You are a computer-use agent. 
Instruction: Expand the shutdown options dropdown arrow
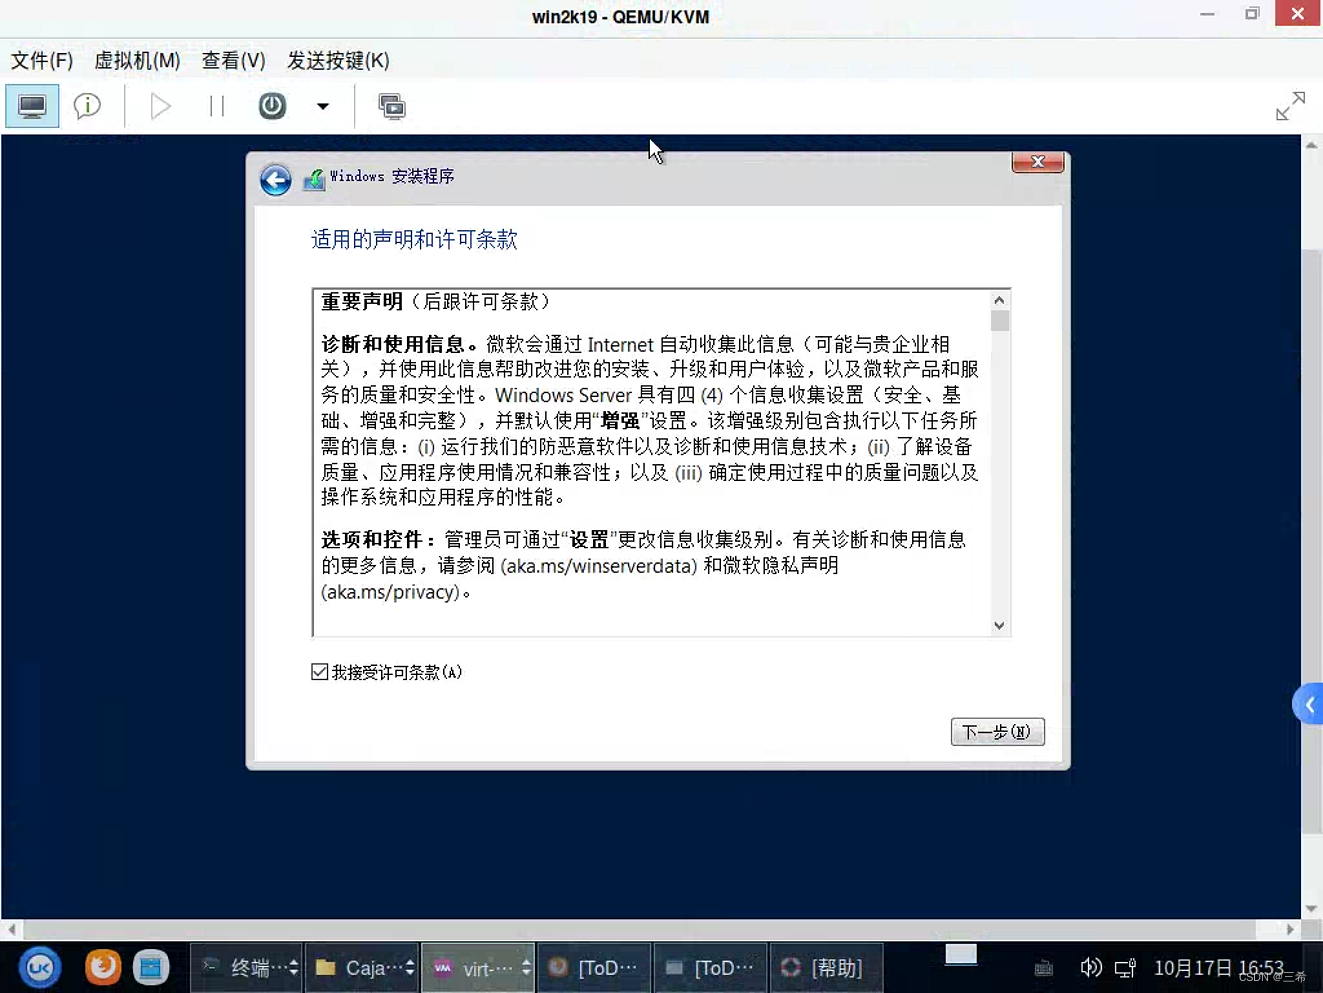point(322,106)
